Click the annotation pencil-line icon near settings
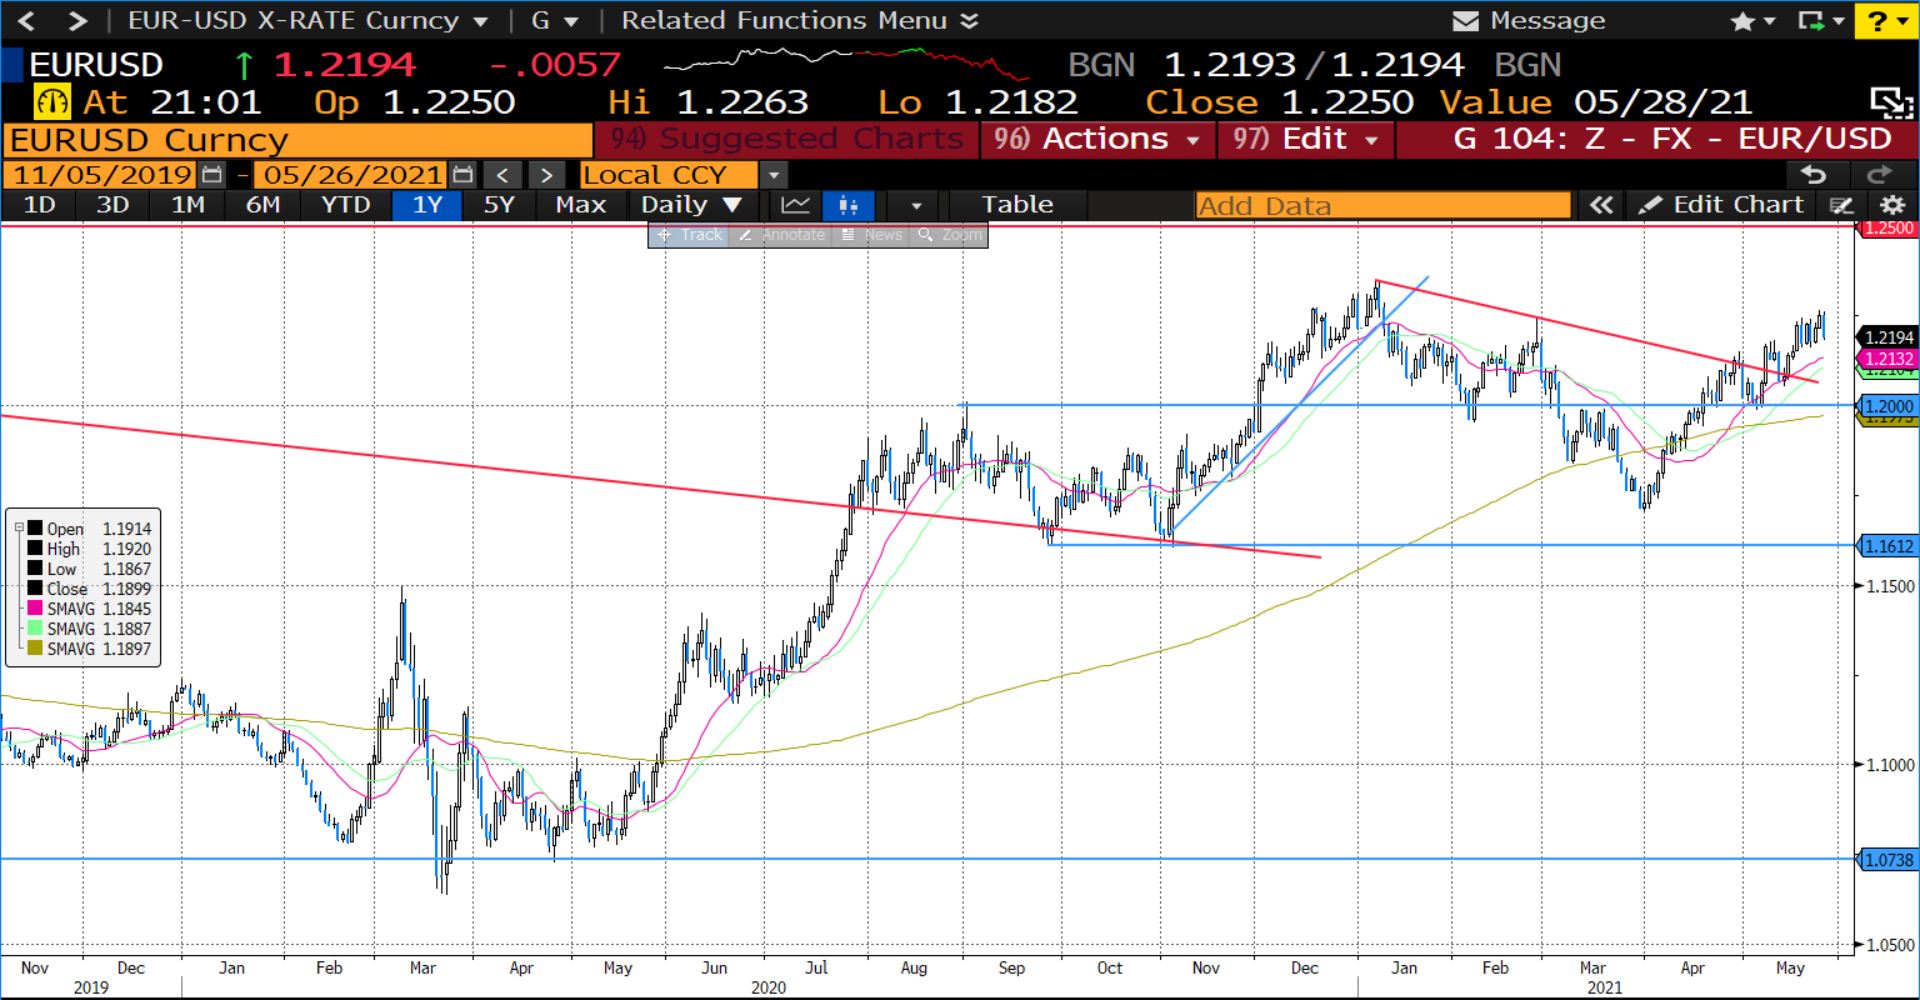 click(1841, 206)
